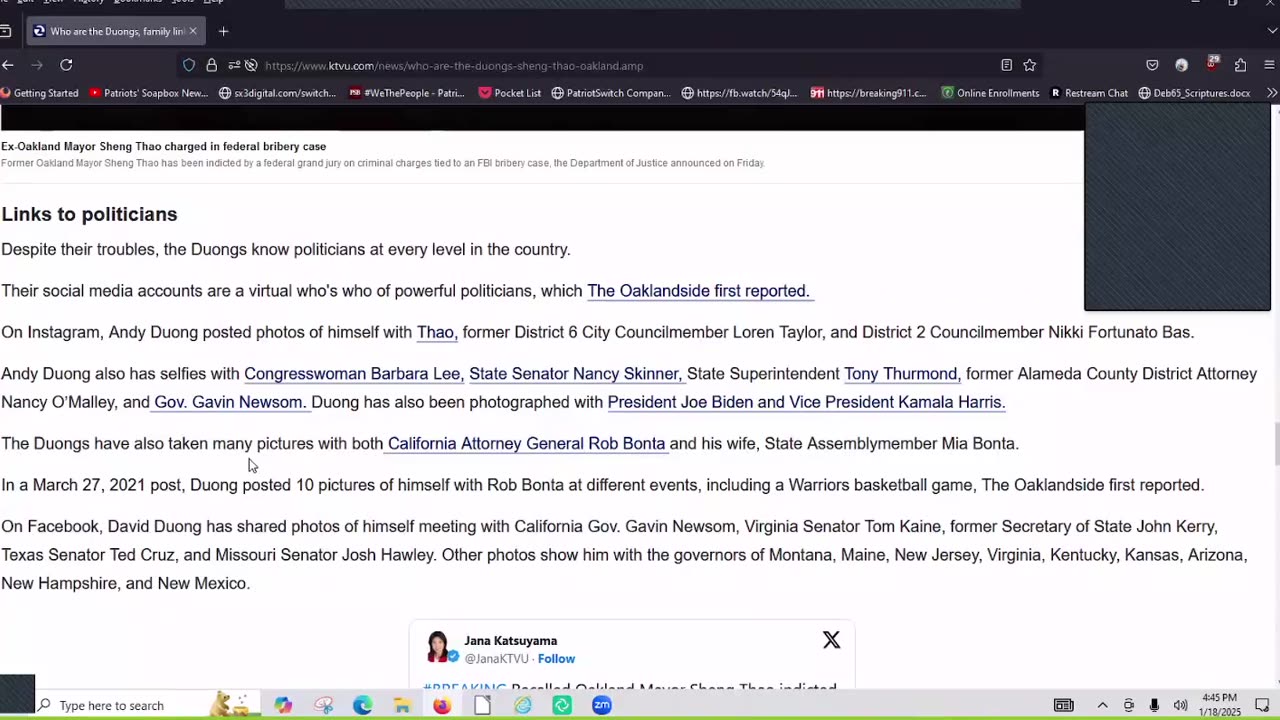Open PatriotSwitch Compan... bookmark
The height and width of the screenshot is (720, 1280).
click(x=610, y=93)
